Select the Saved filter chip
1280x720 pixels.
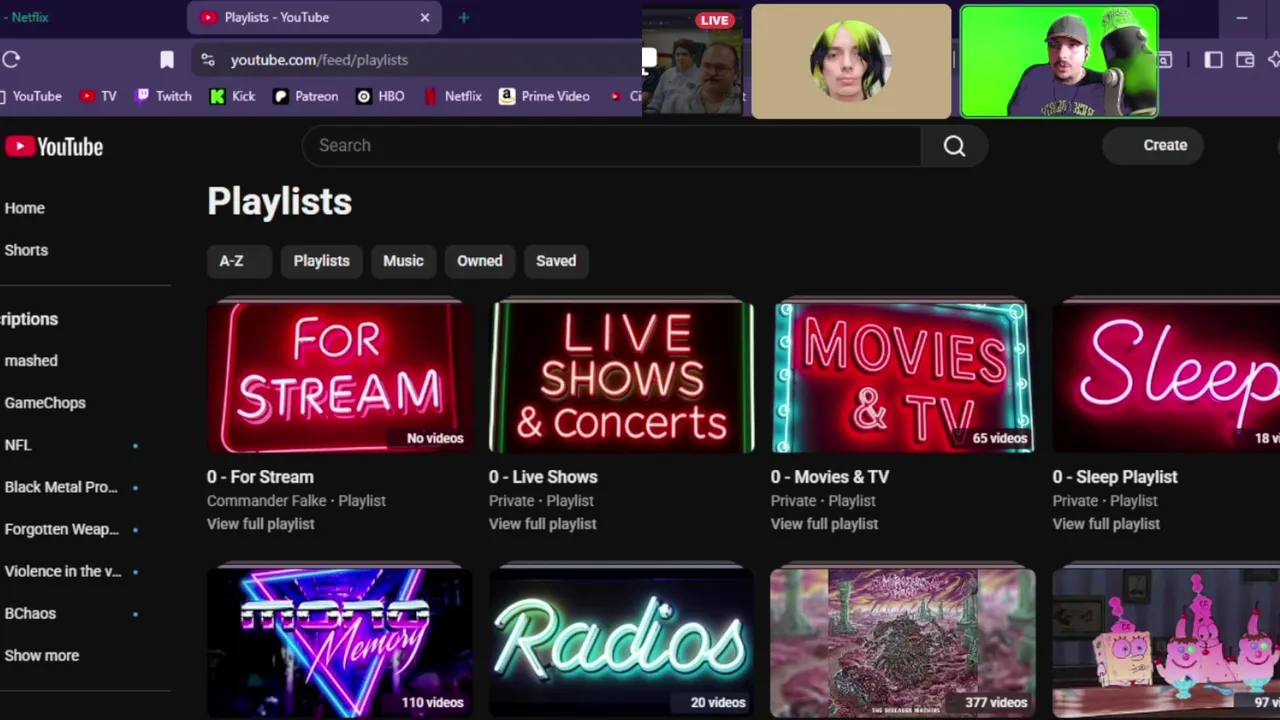556,261
